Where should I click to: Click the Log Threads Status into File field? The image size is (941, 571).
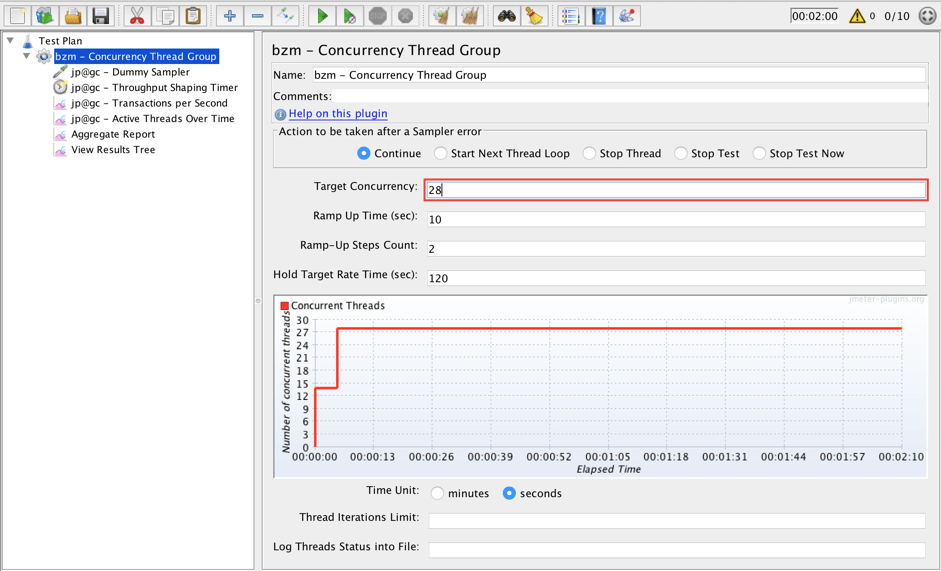(x=677, y=550)
